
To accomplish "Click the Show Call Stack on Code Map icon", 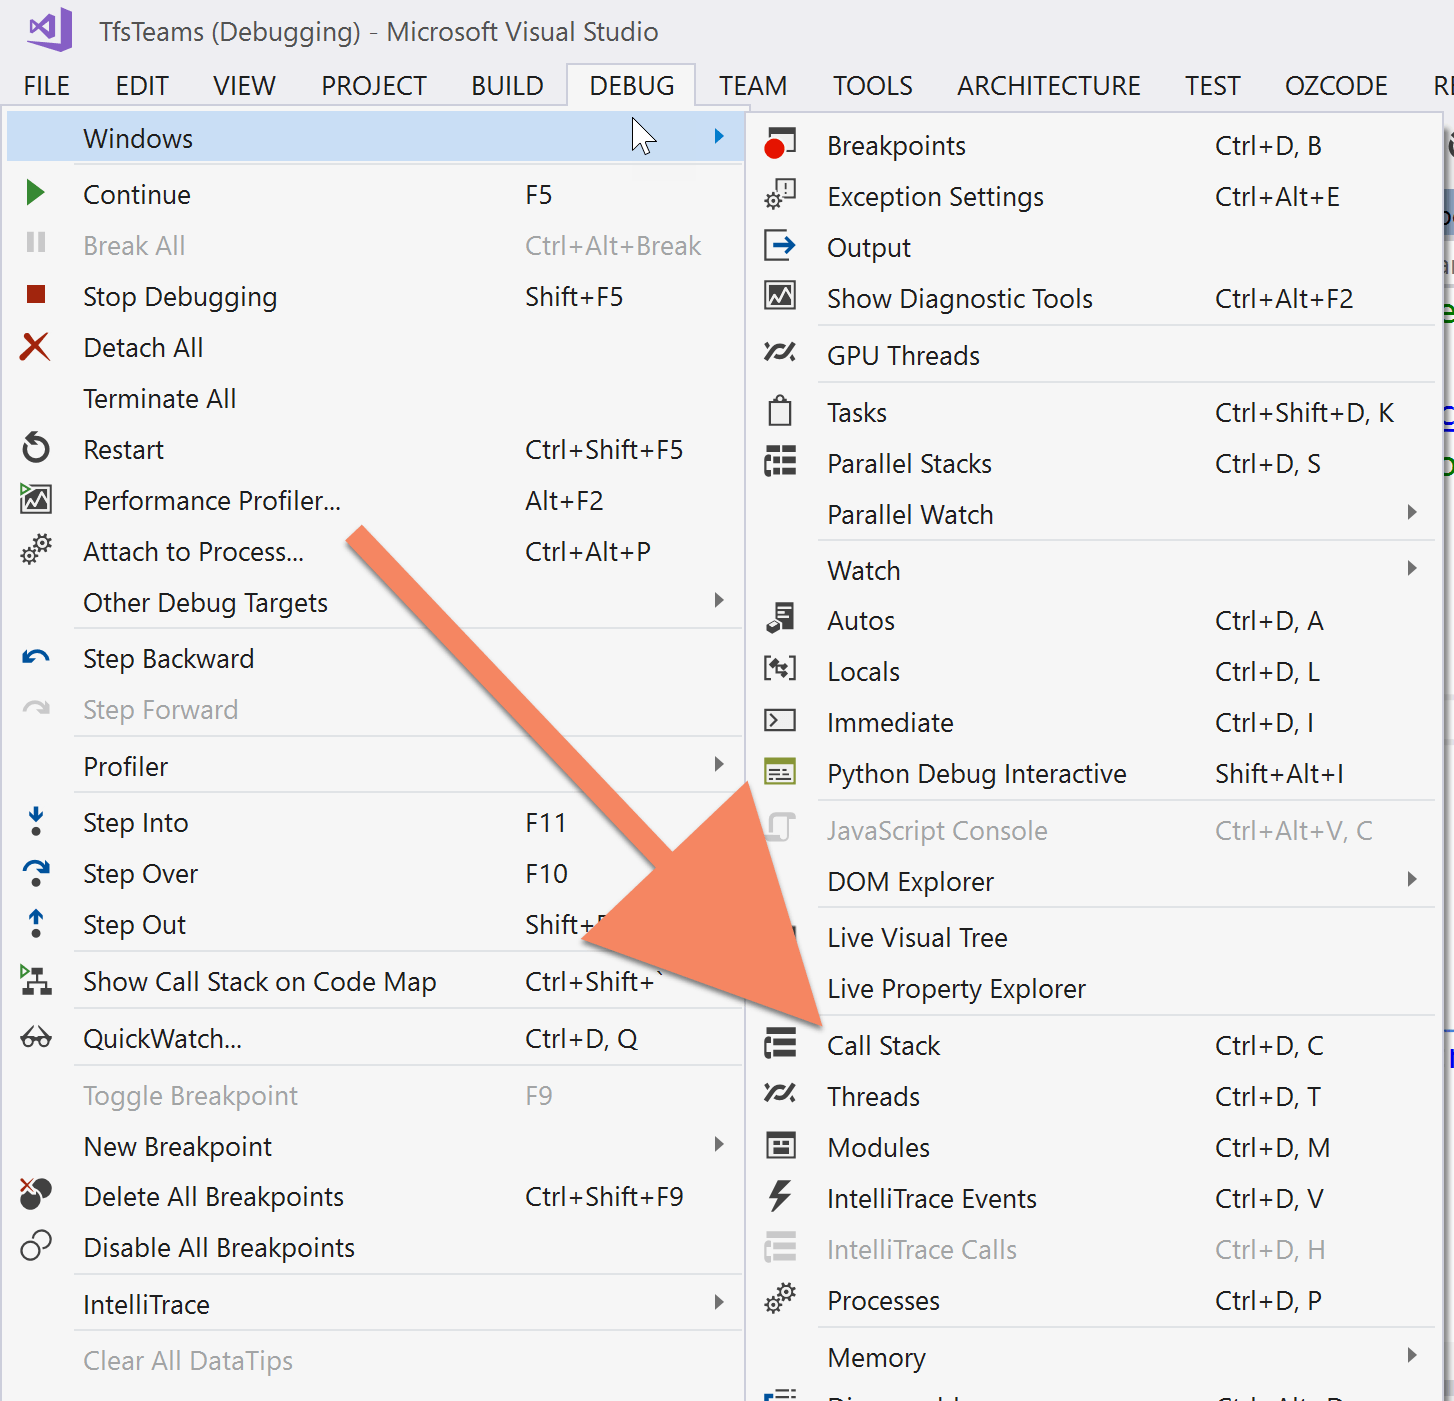I will coord(36,980).
